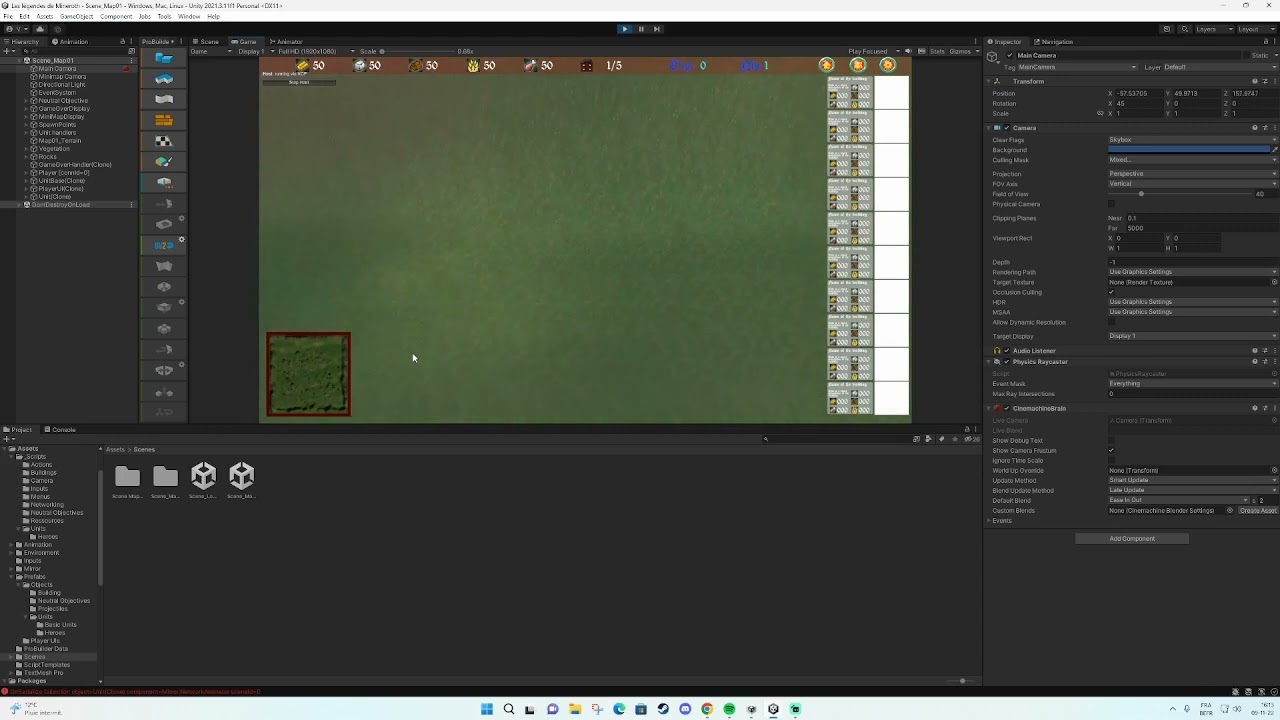
Task: Click Camera Background color swatch
Action: point(1188,150)
